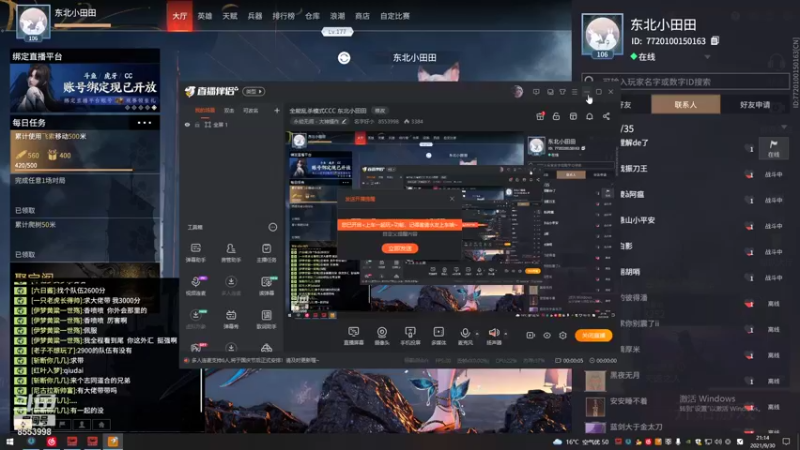Click the flag 在线 button in first friend row

pyautogui.click(x=773, y=148)
